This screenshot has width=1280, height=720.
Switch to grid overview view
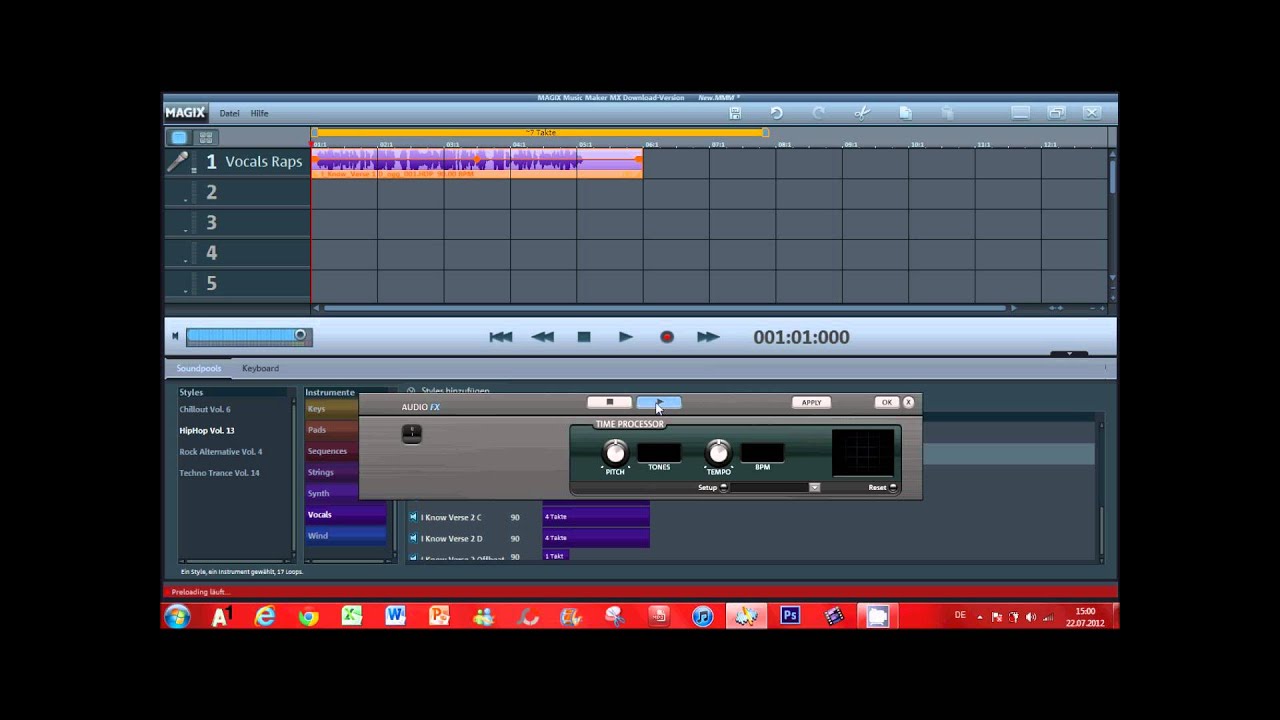click(206, 137)
